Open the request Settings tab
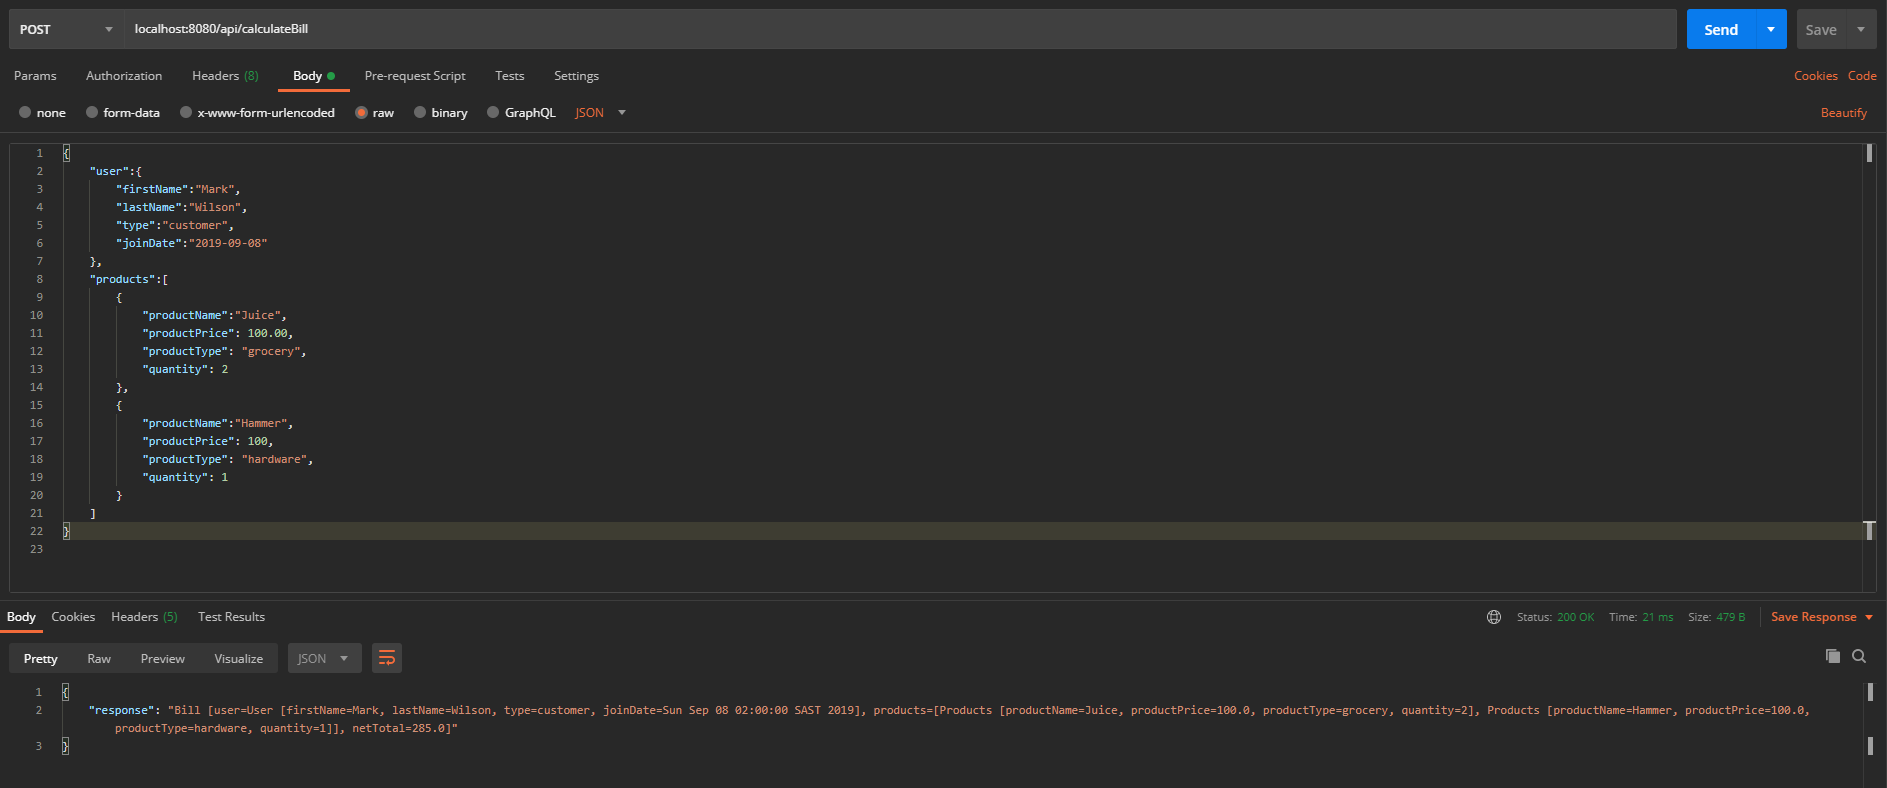The image size is (1887, 788). pyautogui.click(x=576, y=76)
